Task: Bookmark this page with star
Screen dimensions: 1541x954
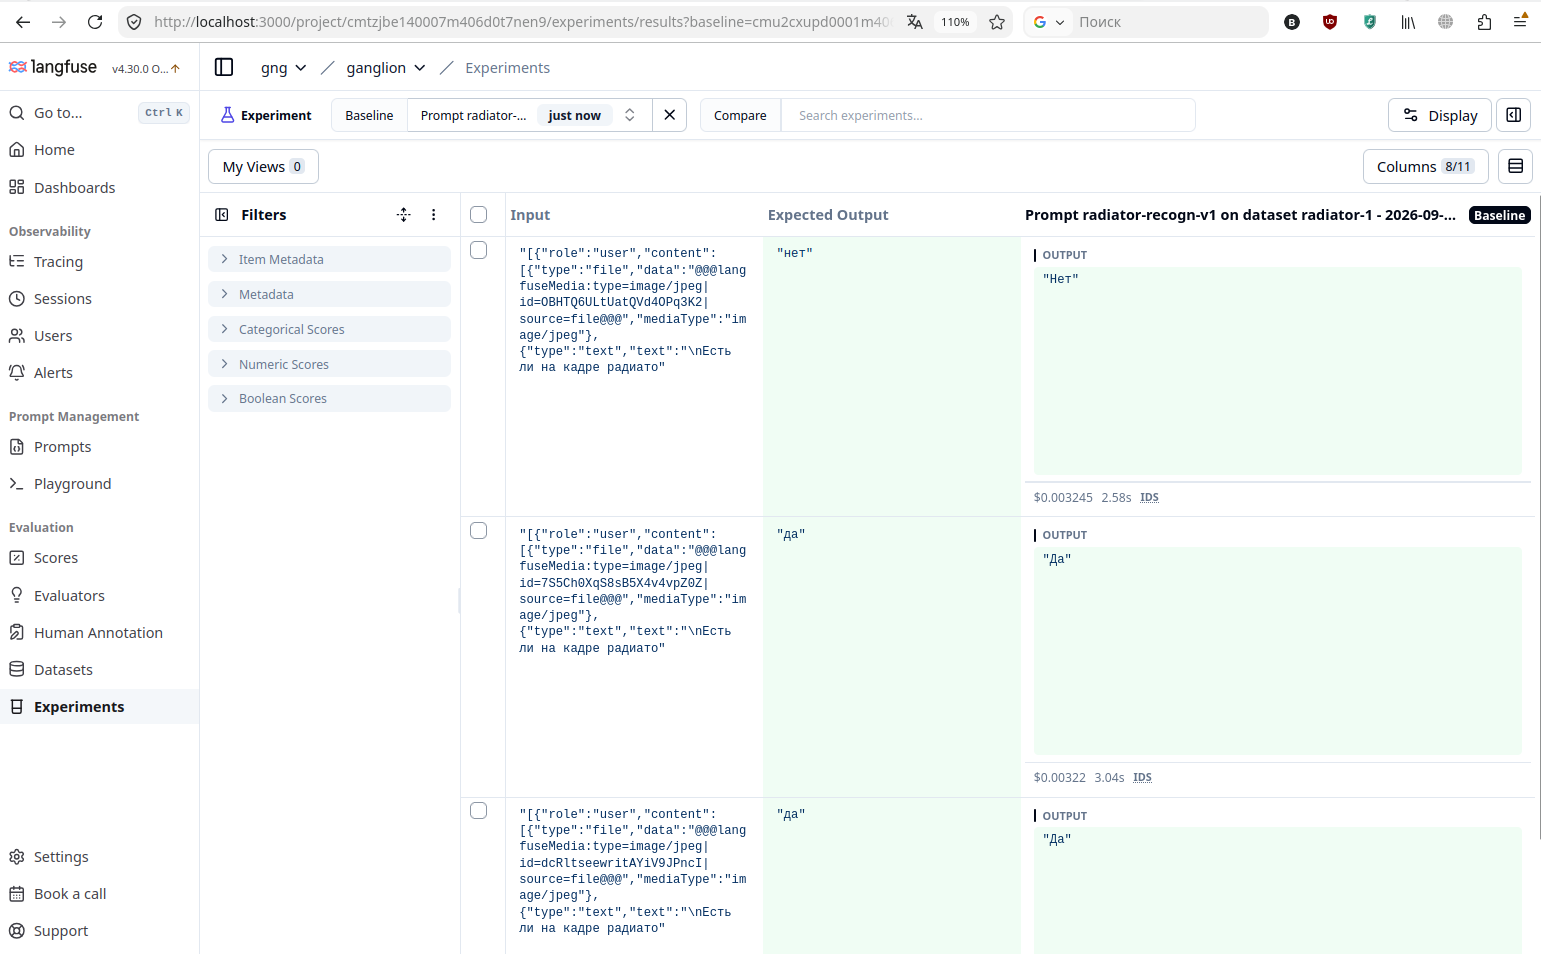Action: point(997,22)
